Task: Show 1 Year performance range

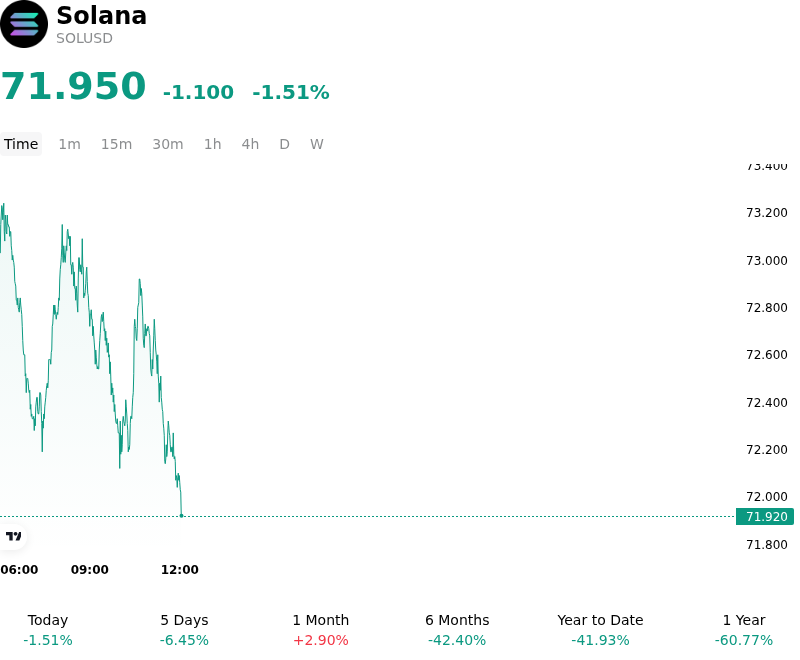Action: 744,630
